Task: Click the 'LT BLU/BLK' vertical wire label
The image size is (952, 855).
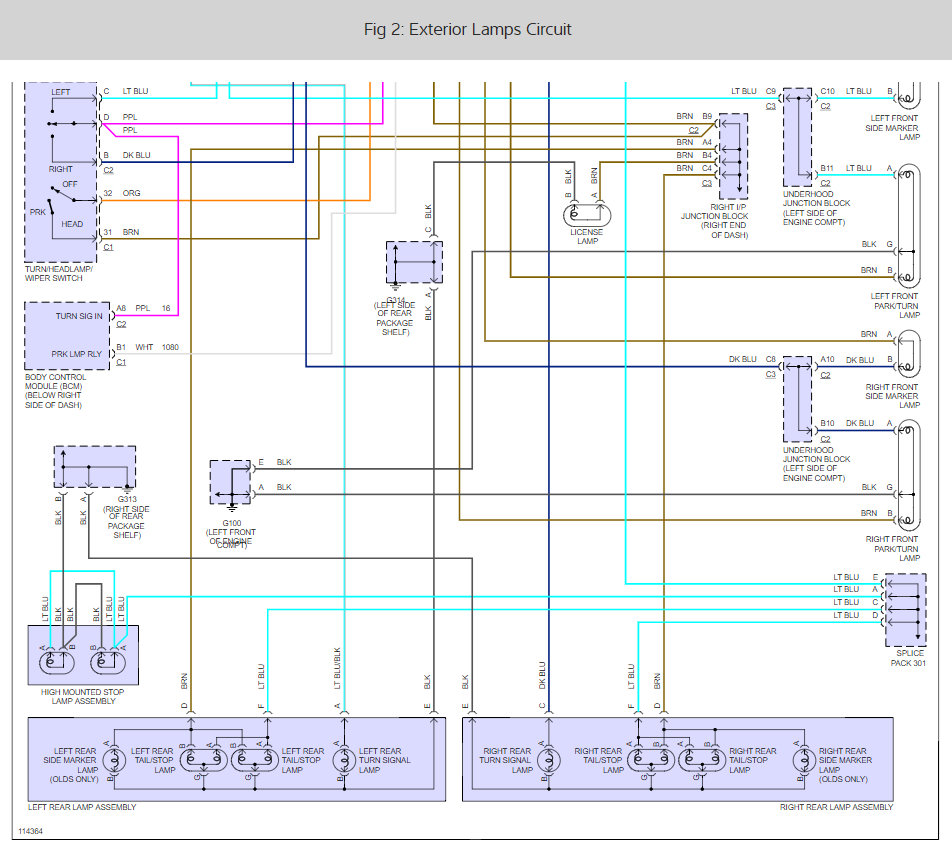Action: 337,667
